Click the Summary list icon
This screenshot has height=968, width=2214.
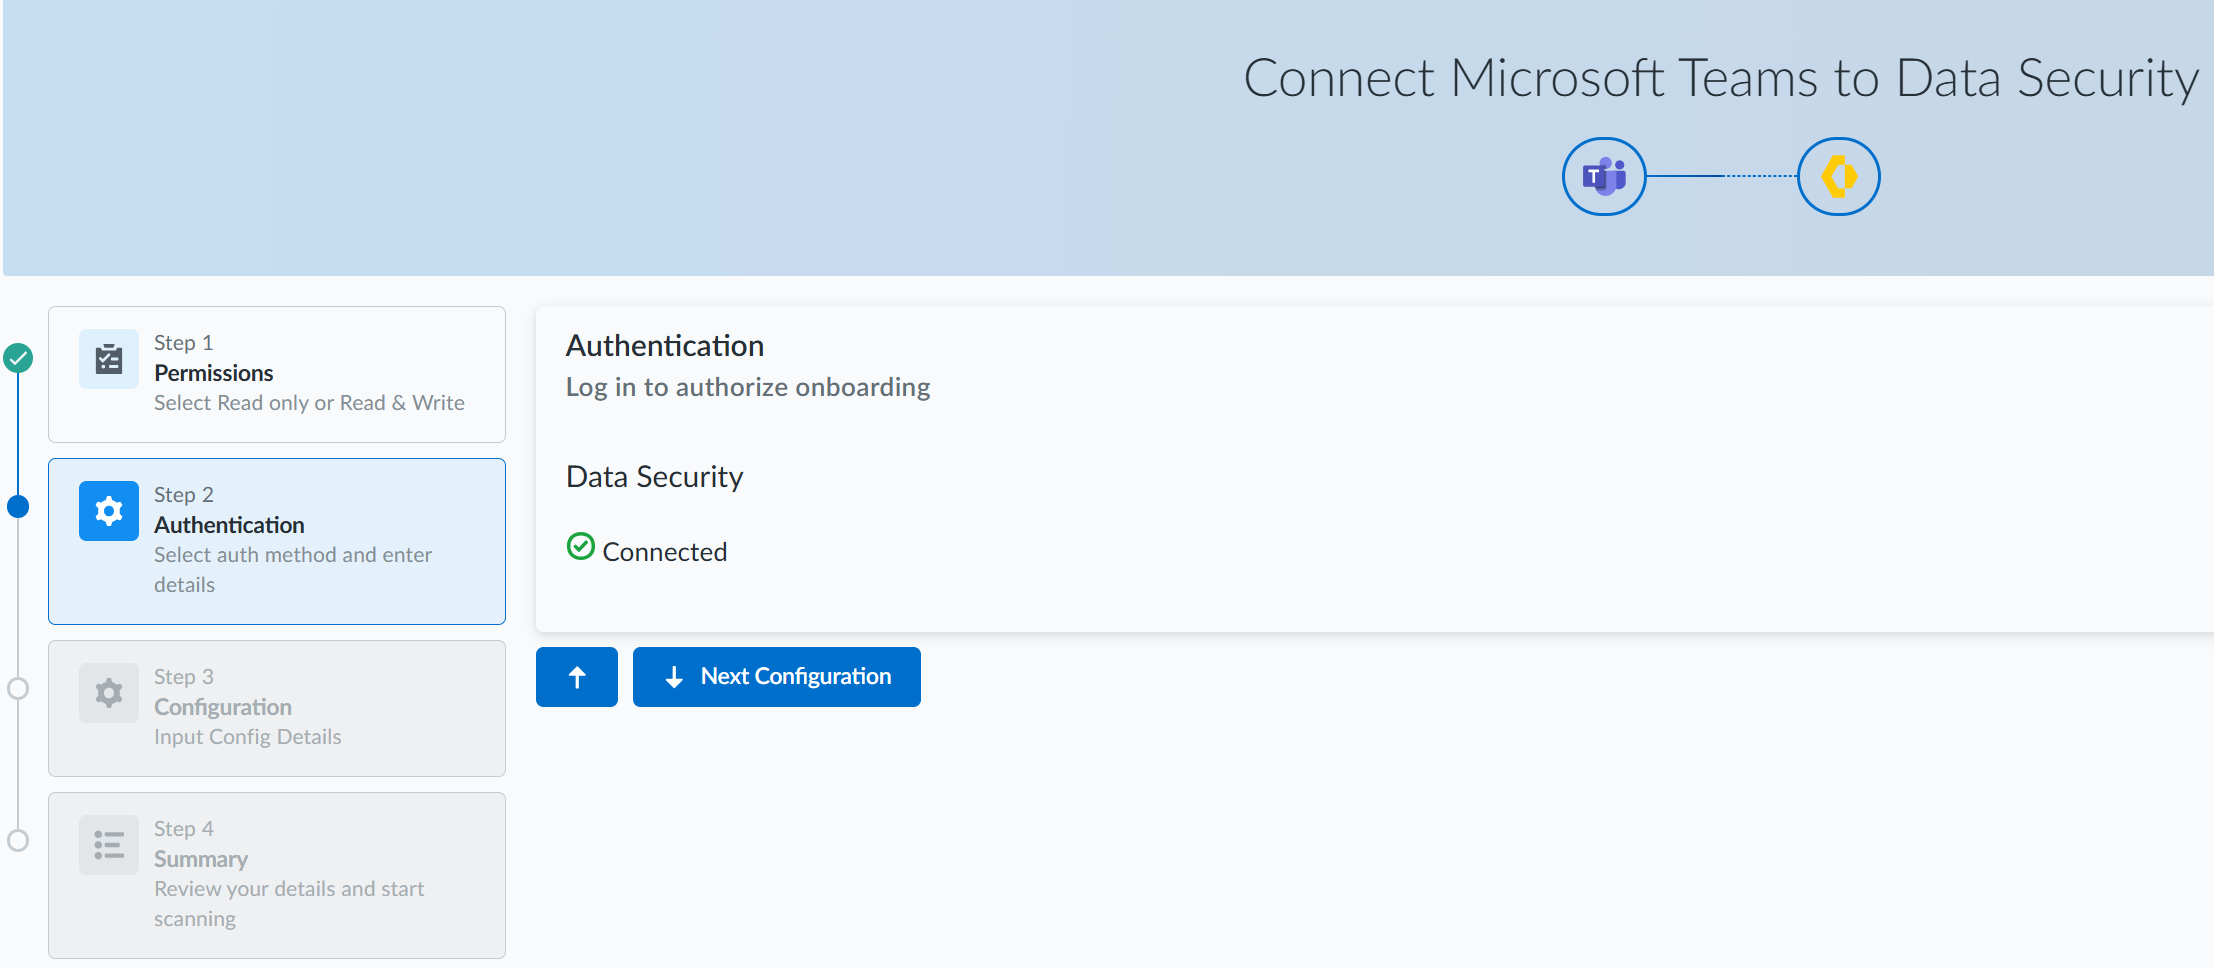109,845
